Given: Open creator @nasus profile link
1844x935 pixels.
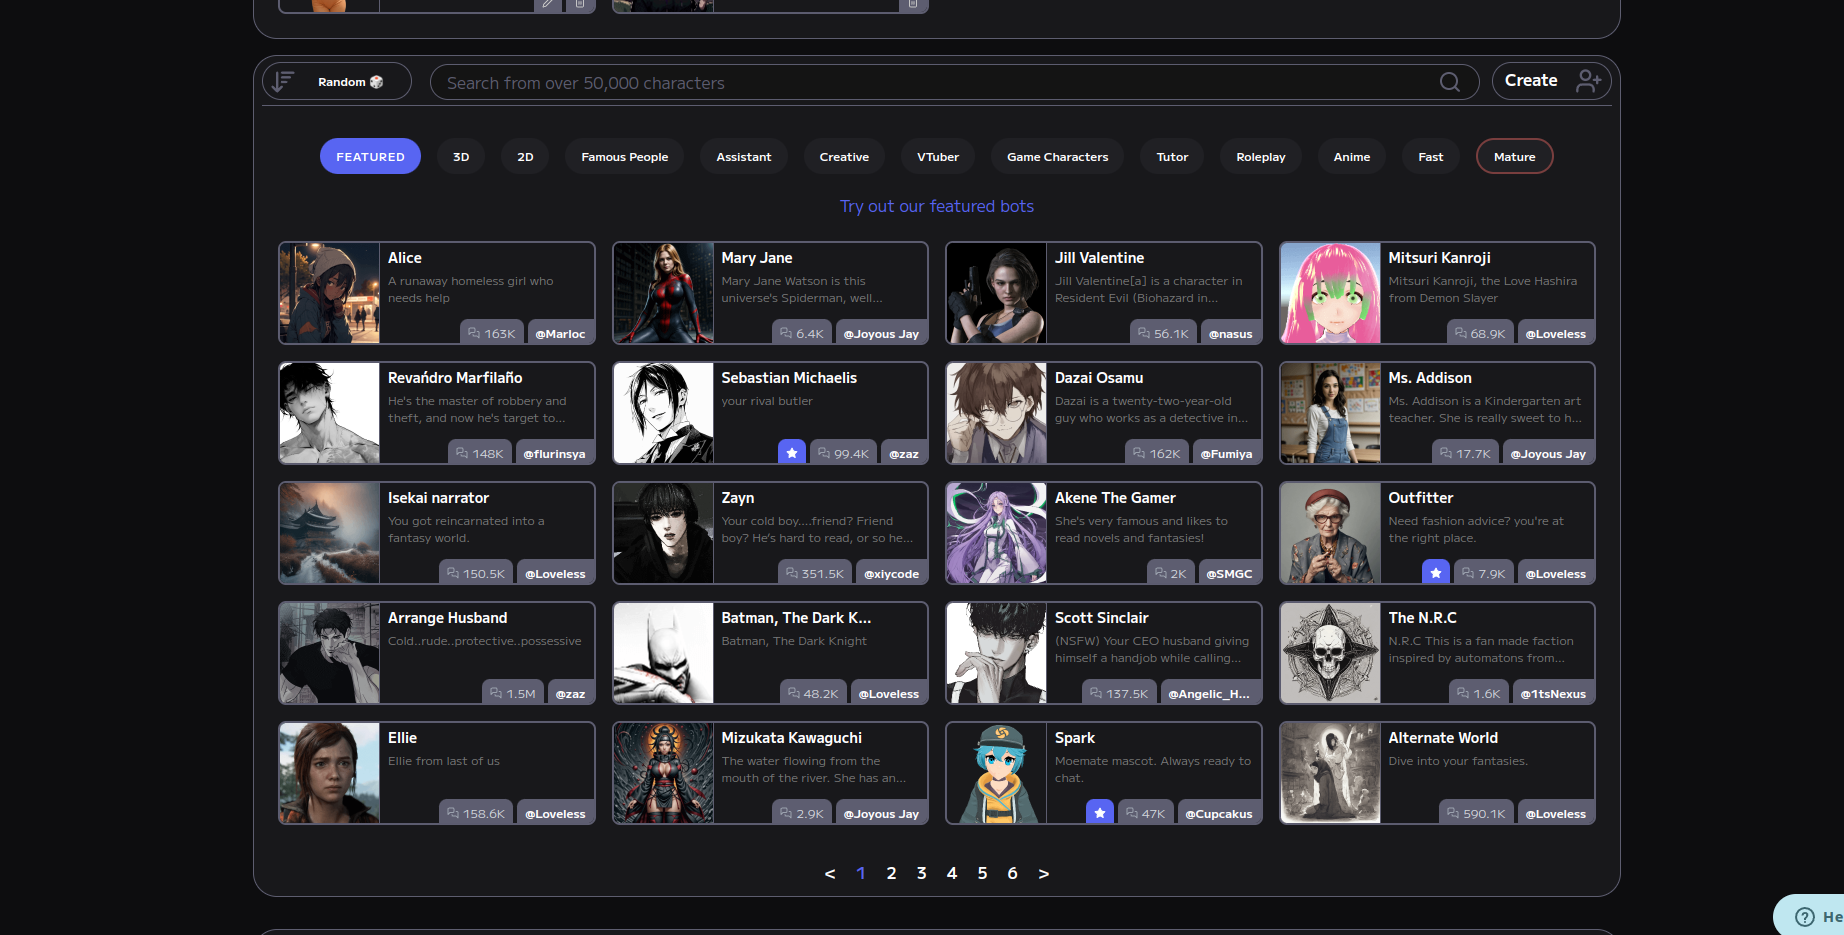Looking at the screenshot, I should tap(1230, 333).
